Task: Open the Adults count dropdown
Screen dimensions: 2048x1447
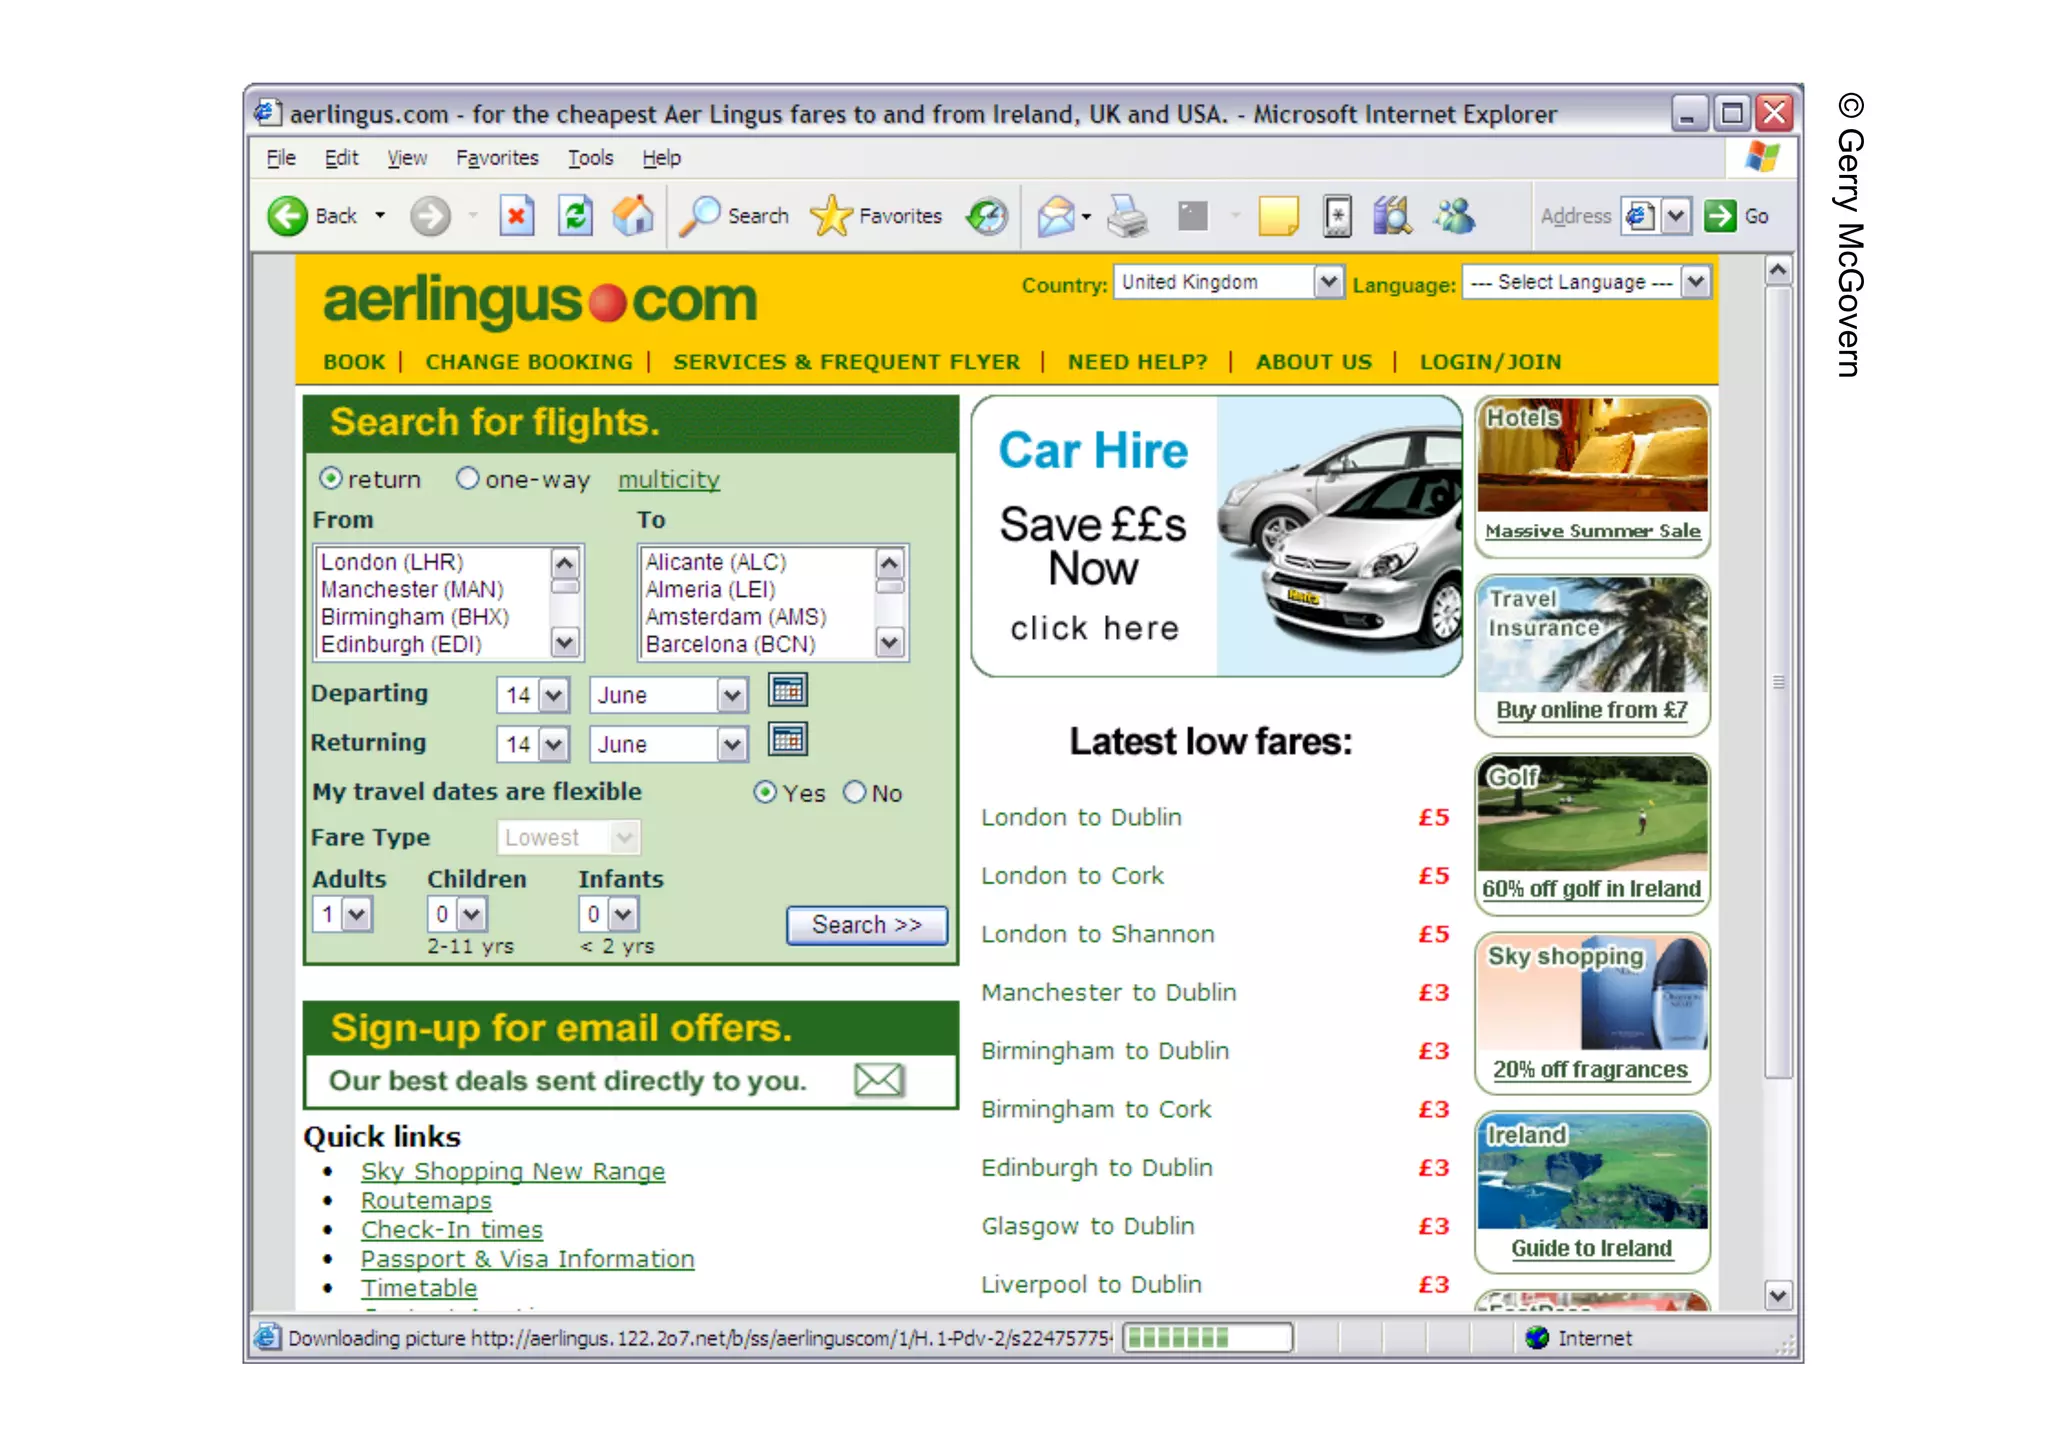Action: pos(357,914)
